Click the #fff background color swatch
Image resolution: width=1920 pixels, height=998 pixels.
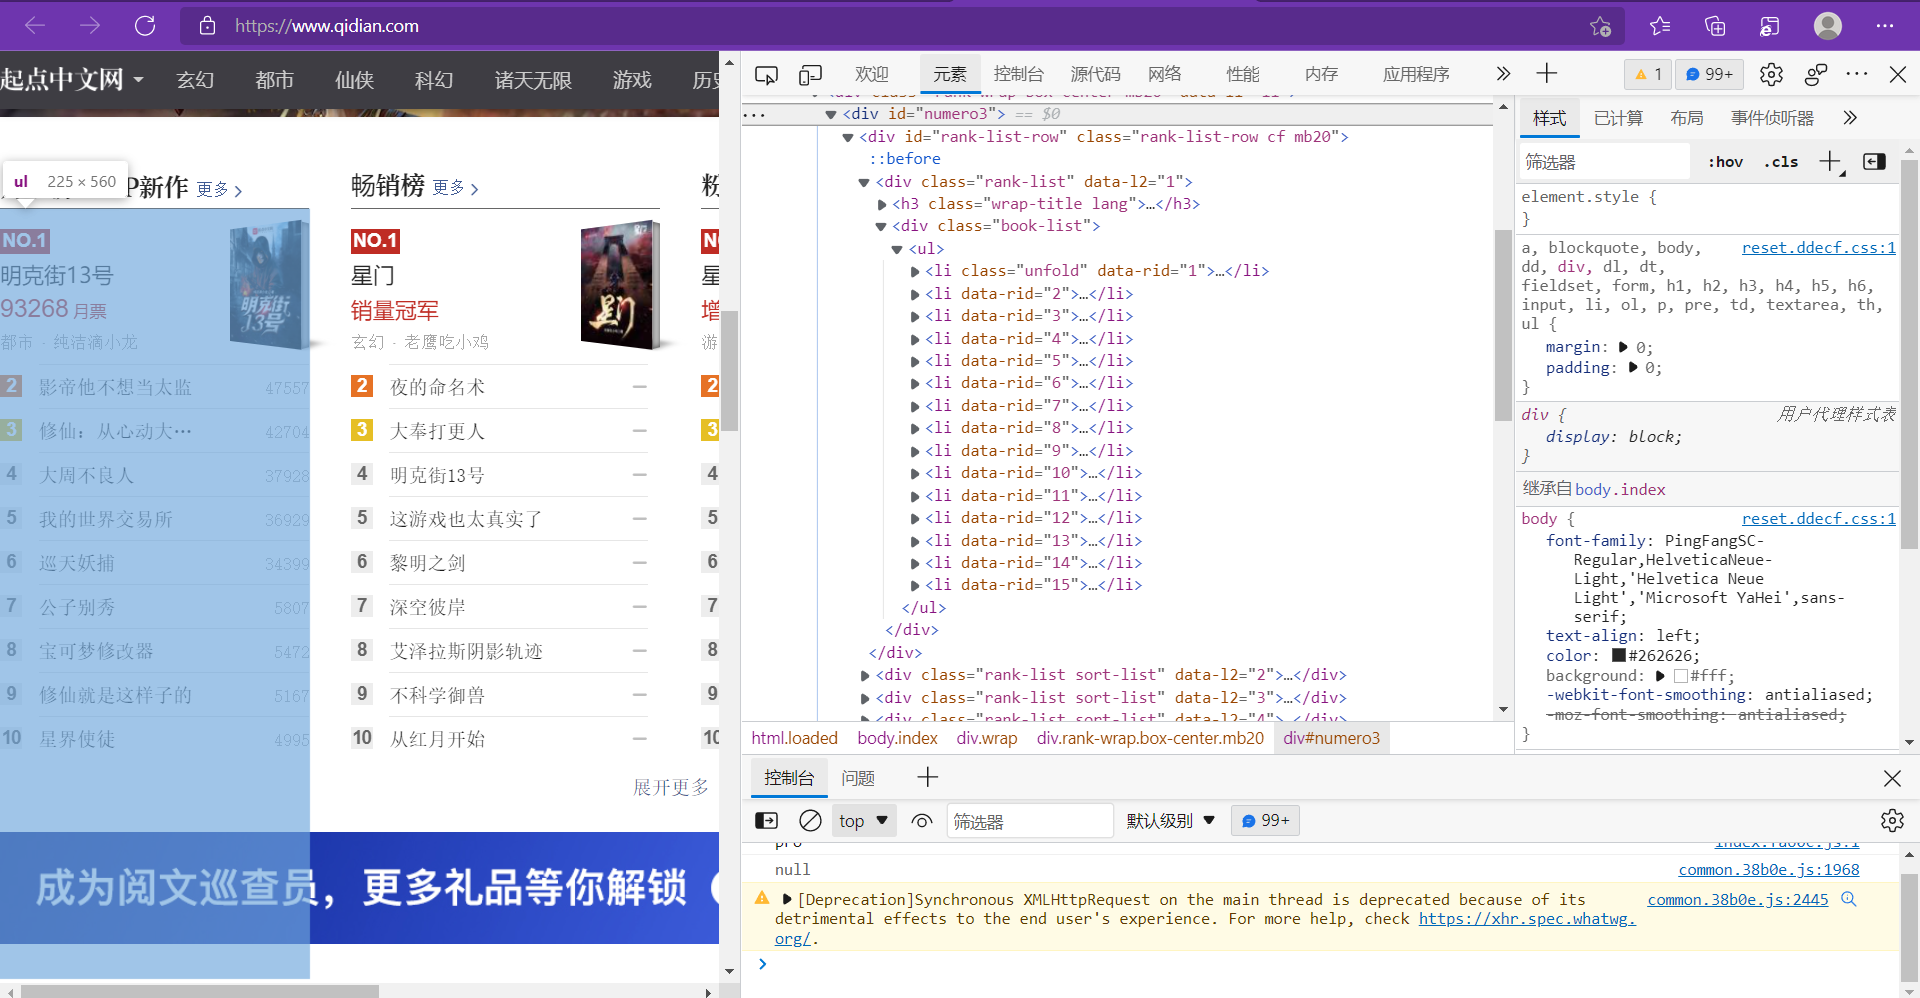(x=1680, y=676)
